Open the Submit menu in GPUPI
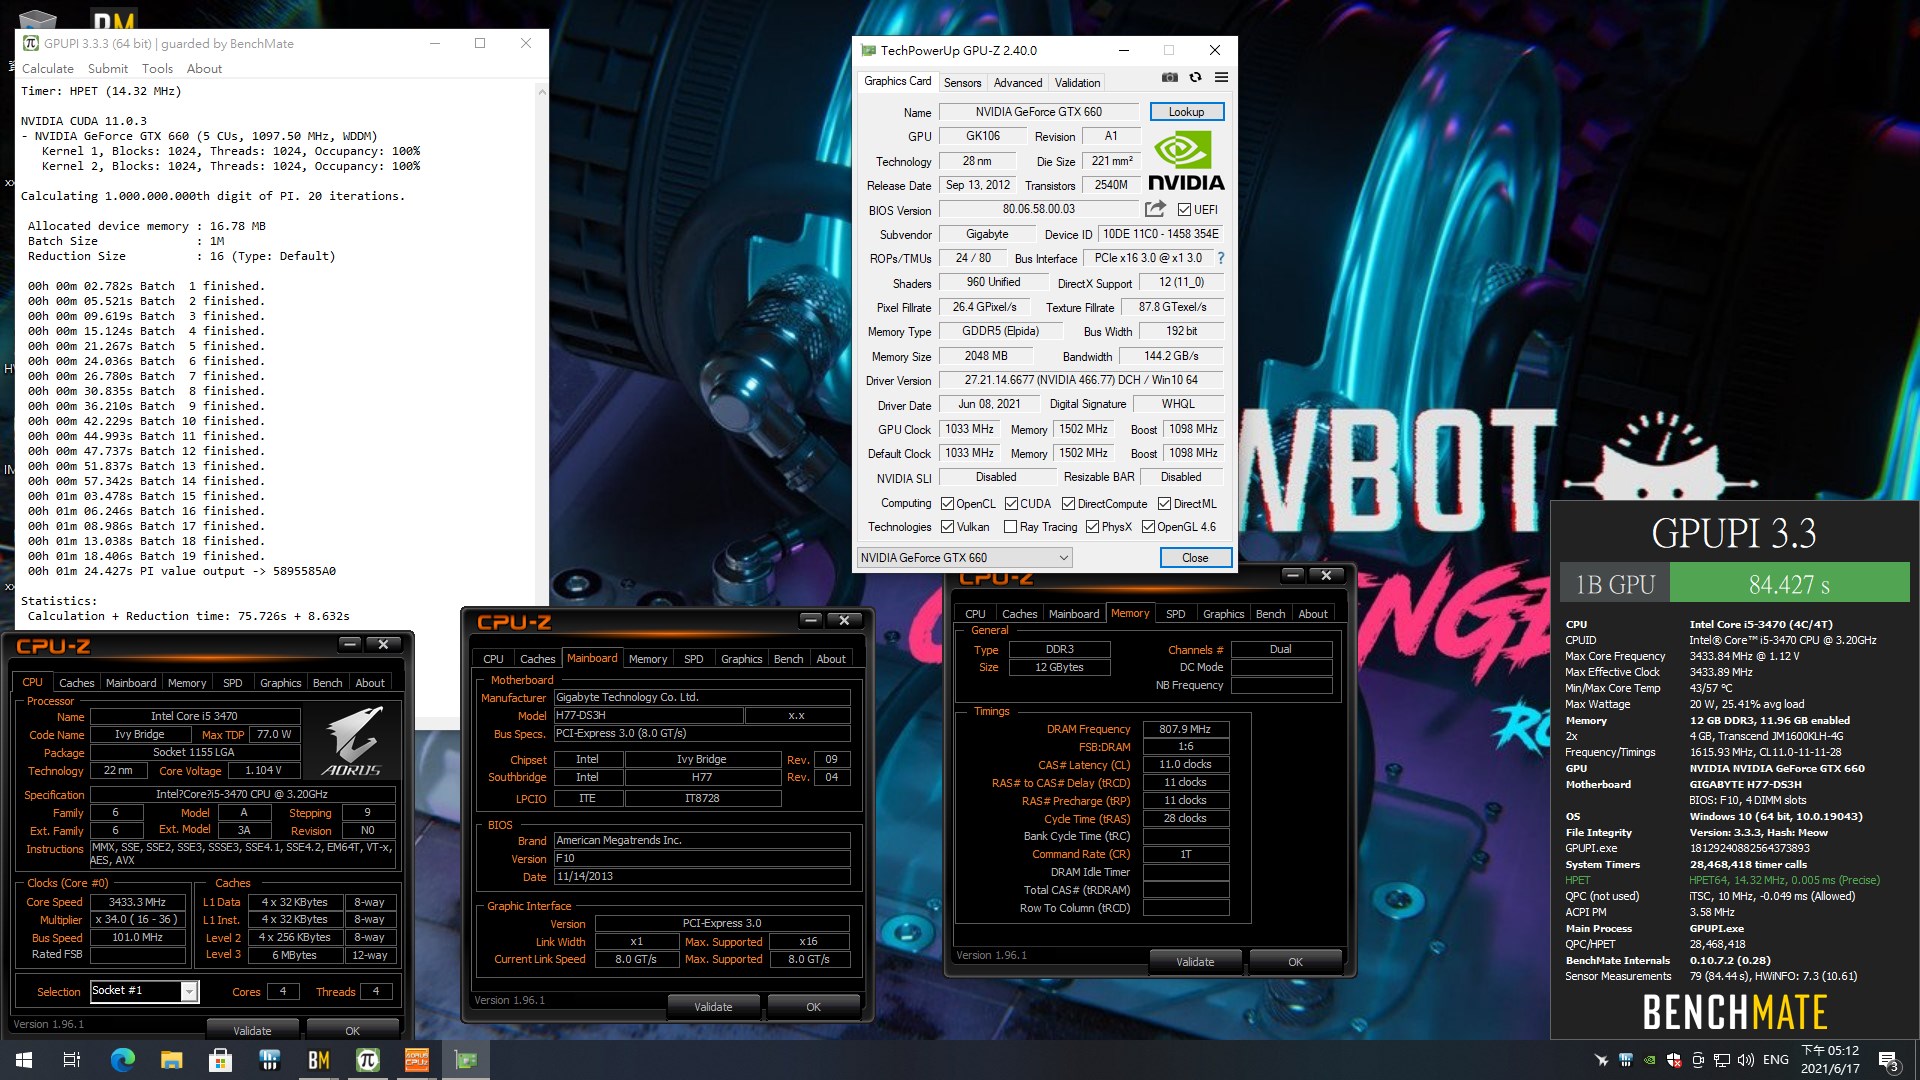Screen dimensions: 1920x1080 click(x=107, y=69)
